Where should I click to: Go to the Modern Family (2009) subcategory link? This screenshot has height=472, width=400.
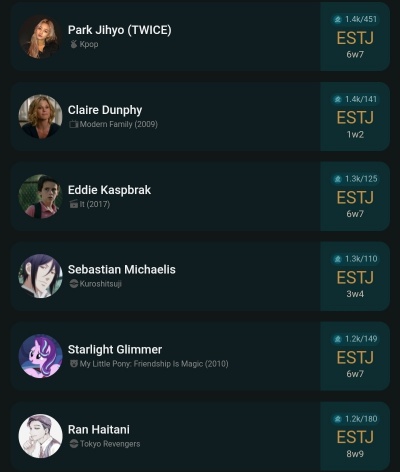click(119, 124)
